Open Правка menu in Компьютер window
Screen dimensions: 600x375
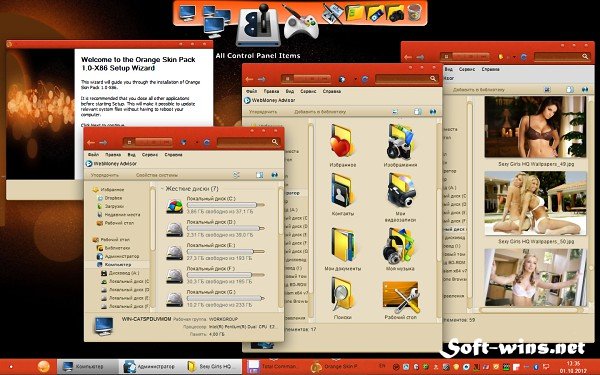coord(113,155)
